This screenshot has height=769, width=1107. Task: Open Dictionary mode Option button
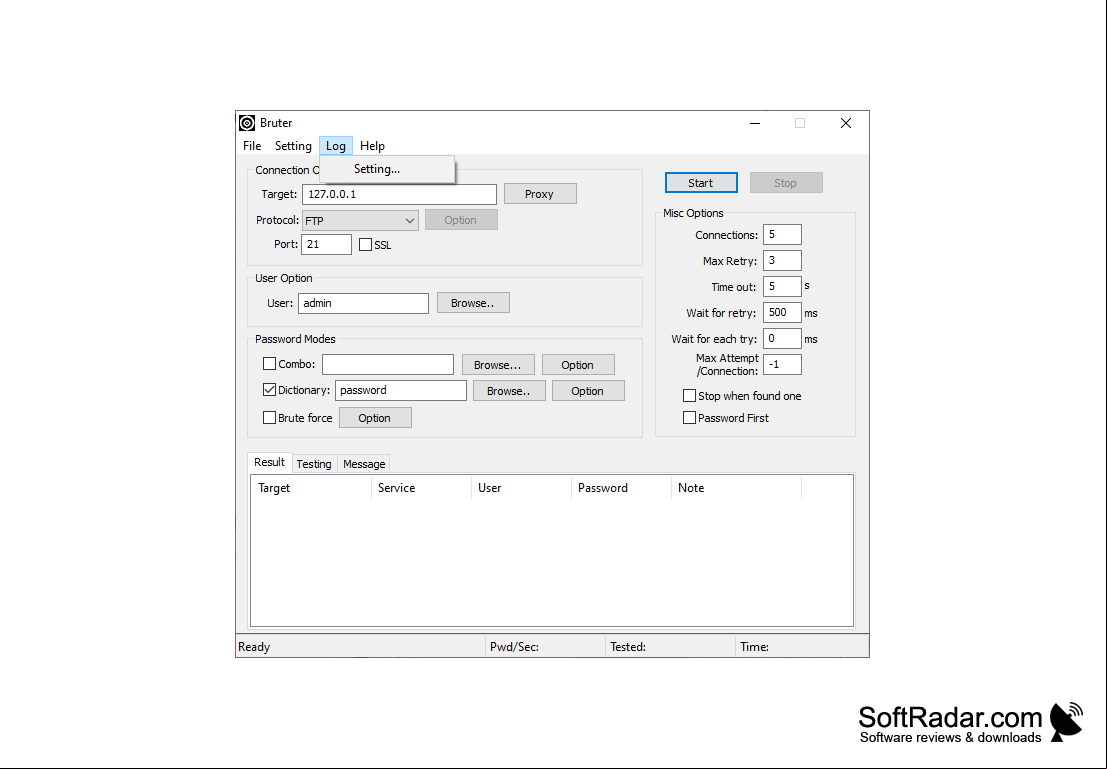588,391
